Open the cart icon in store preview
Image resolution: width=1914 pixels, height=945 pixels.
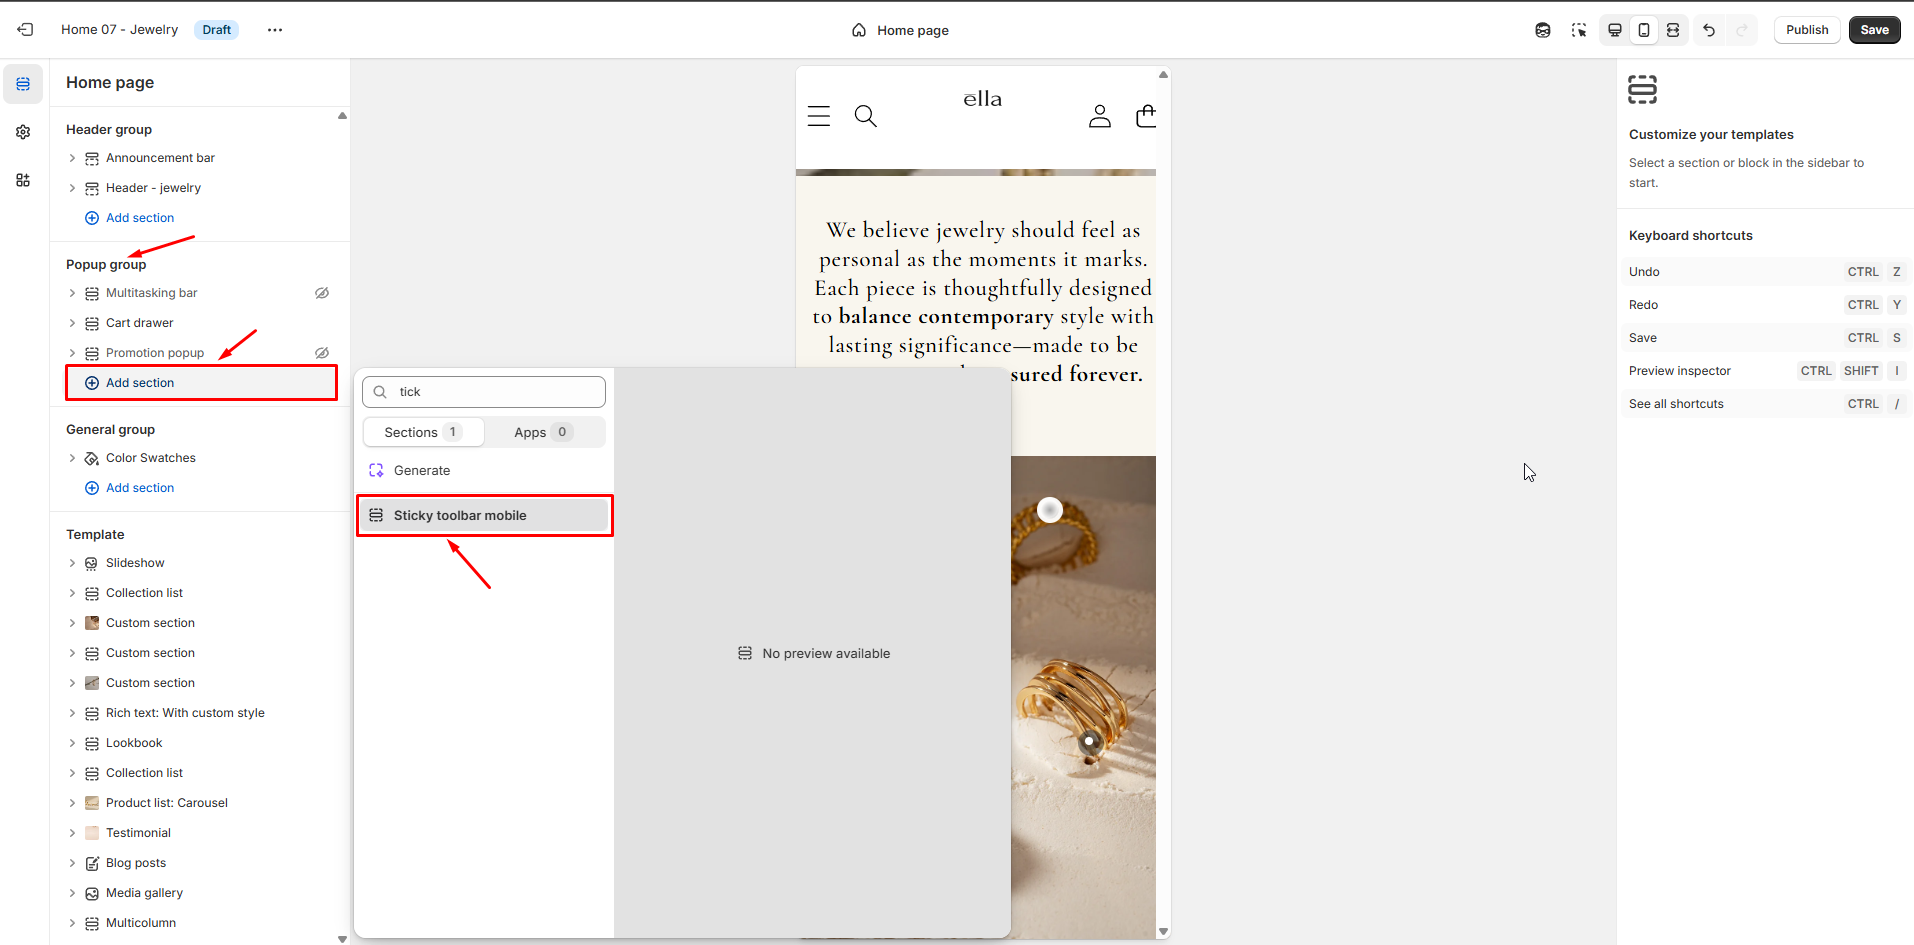tap(1146, 117)
